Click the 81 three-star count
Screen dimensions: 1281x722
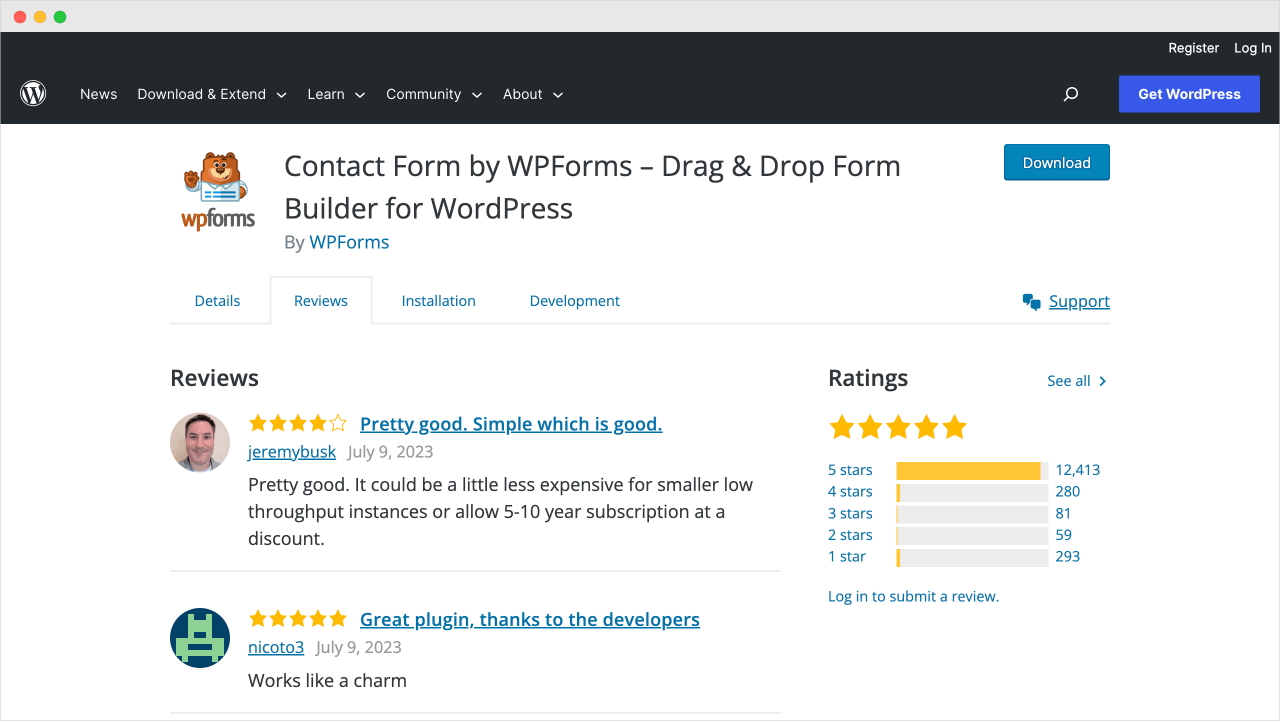tap(1063, 514)
